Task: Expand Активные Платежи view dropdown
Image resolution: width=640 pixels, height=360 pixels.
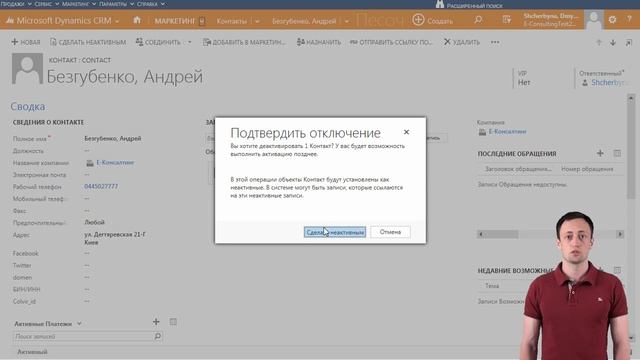Action: click(x=79, y=323)
